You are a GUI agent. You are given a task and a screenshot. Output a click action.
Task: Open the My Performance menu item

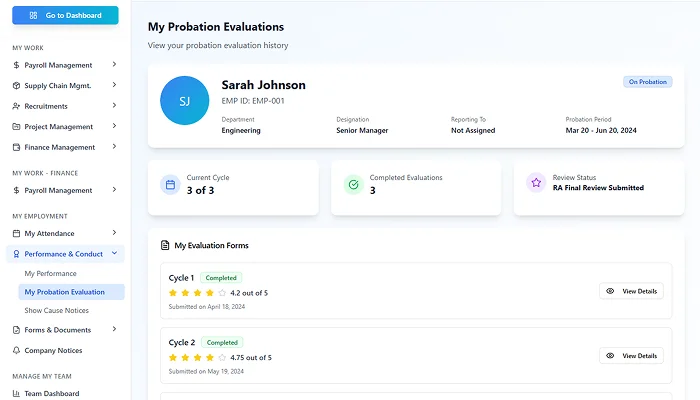pos(50,273)
